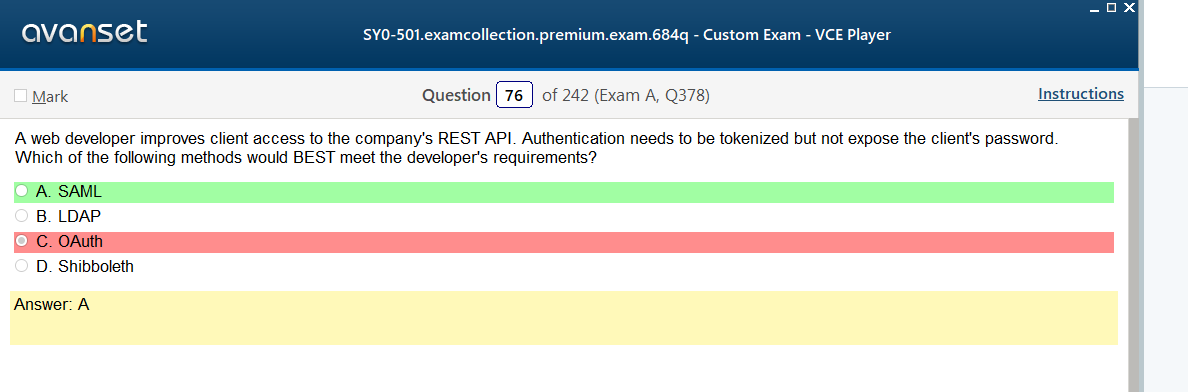Click the yellow Answer: A explanation box

coord(563,318)
